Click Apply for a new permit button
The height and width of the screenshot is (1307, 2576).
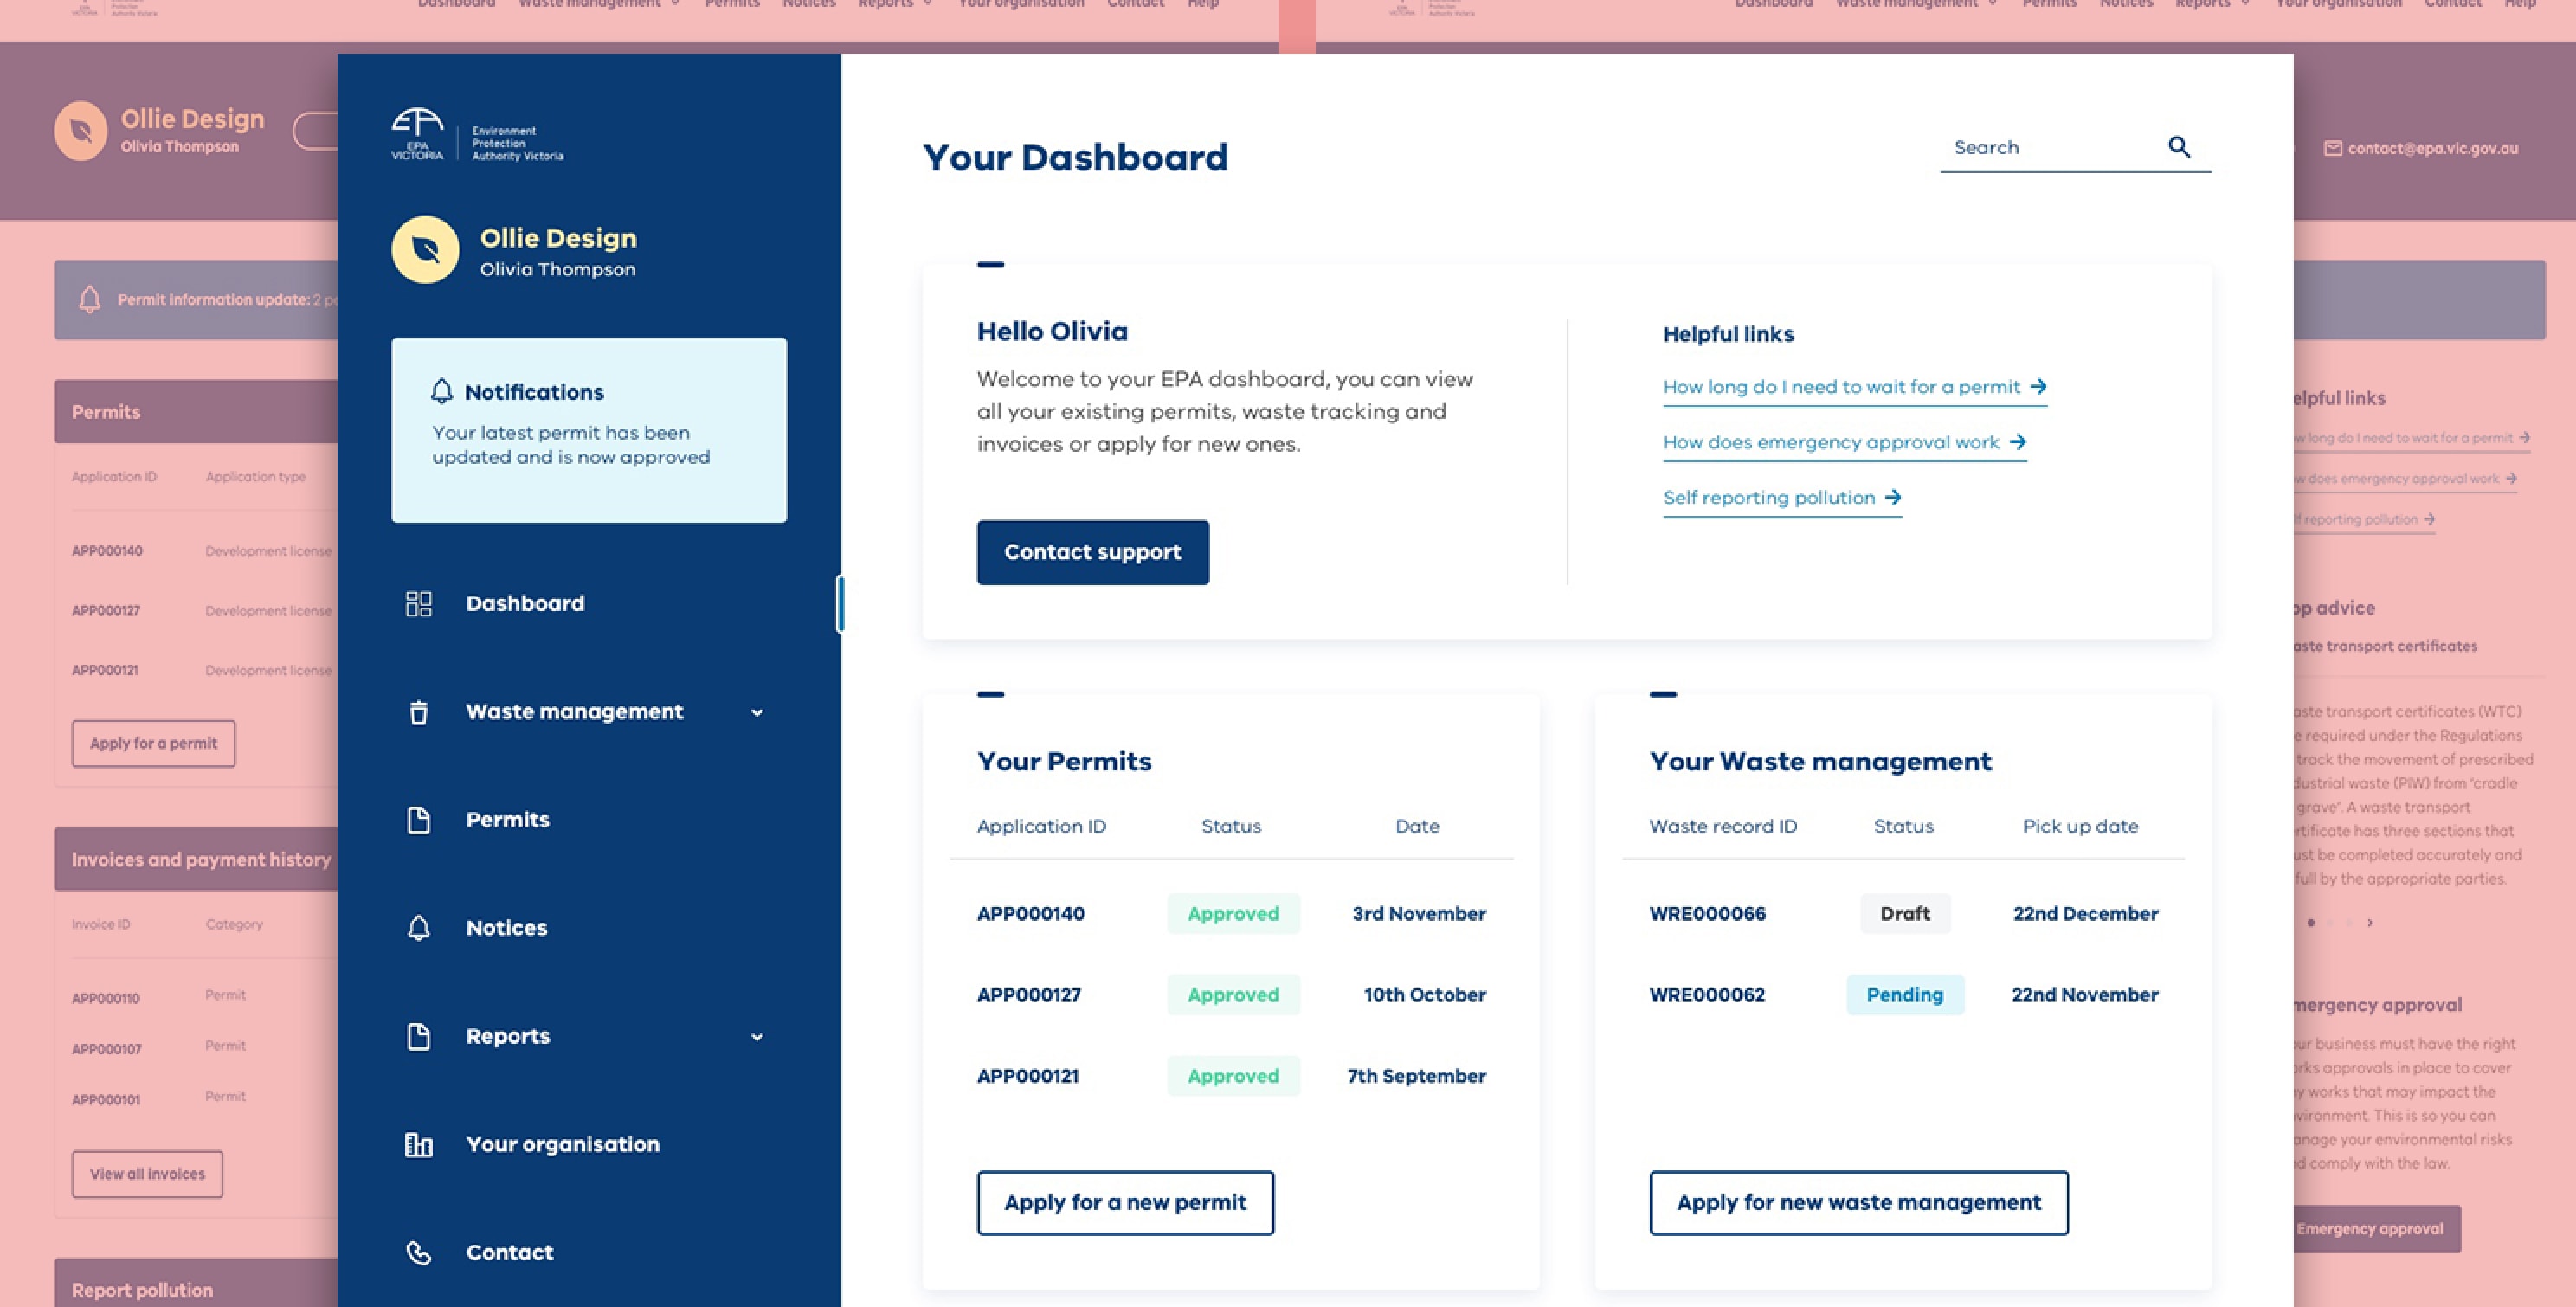tap(1125, 1202)
